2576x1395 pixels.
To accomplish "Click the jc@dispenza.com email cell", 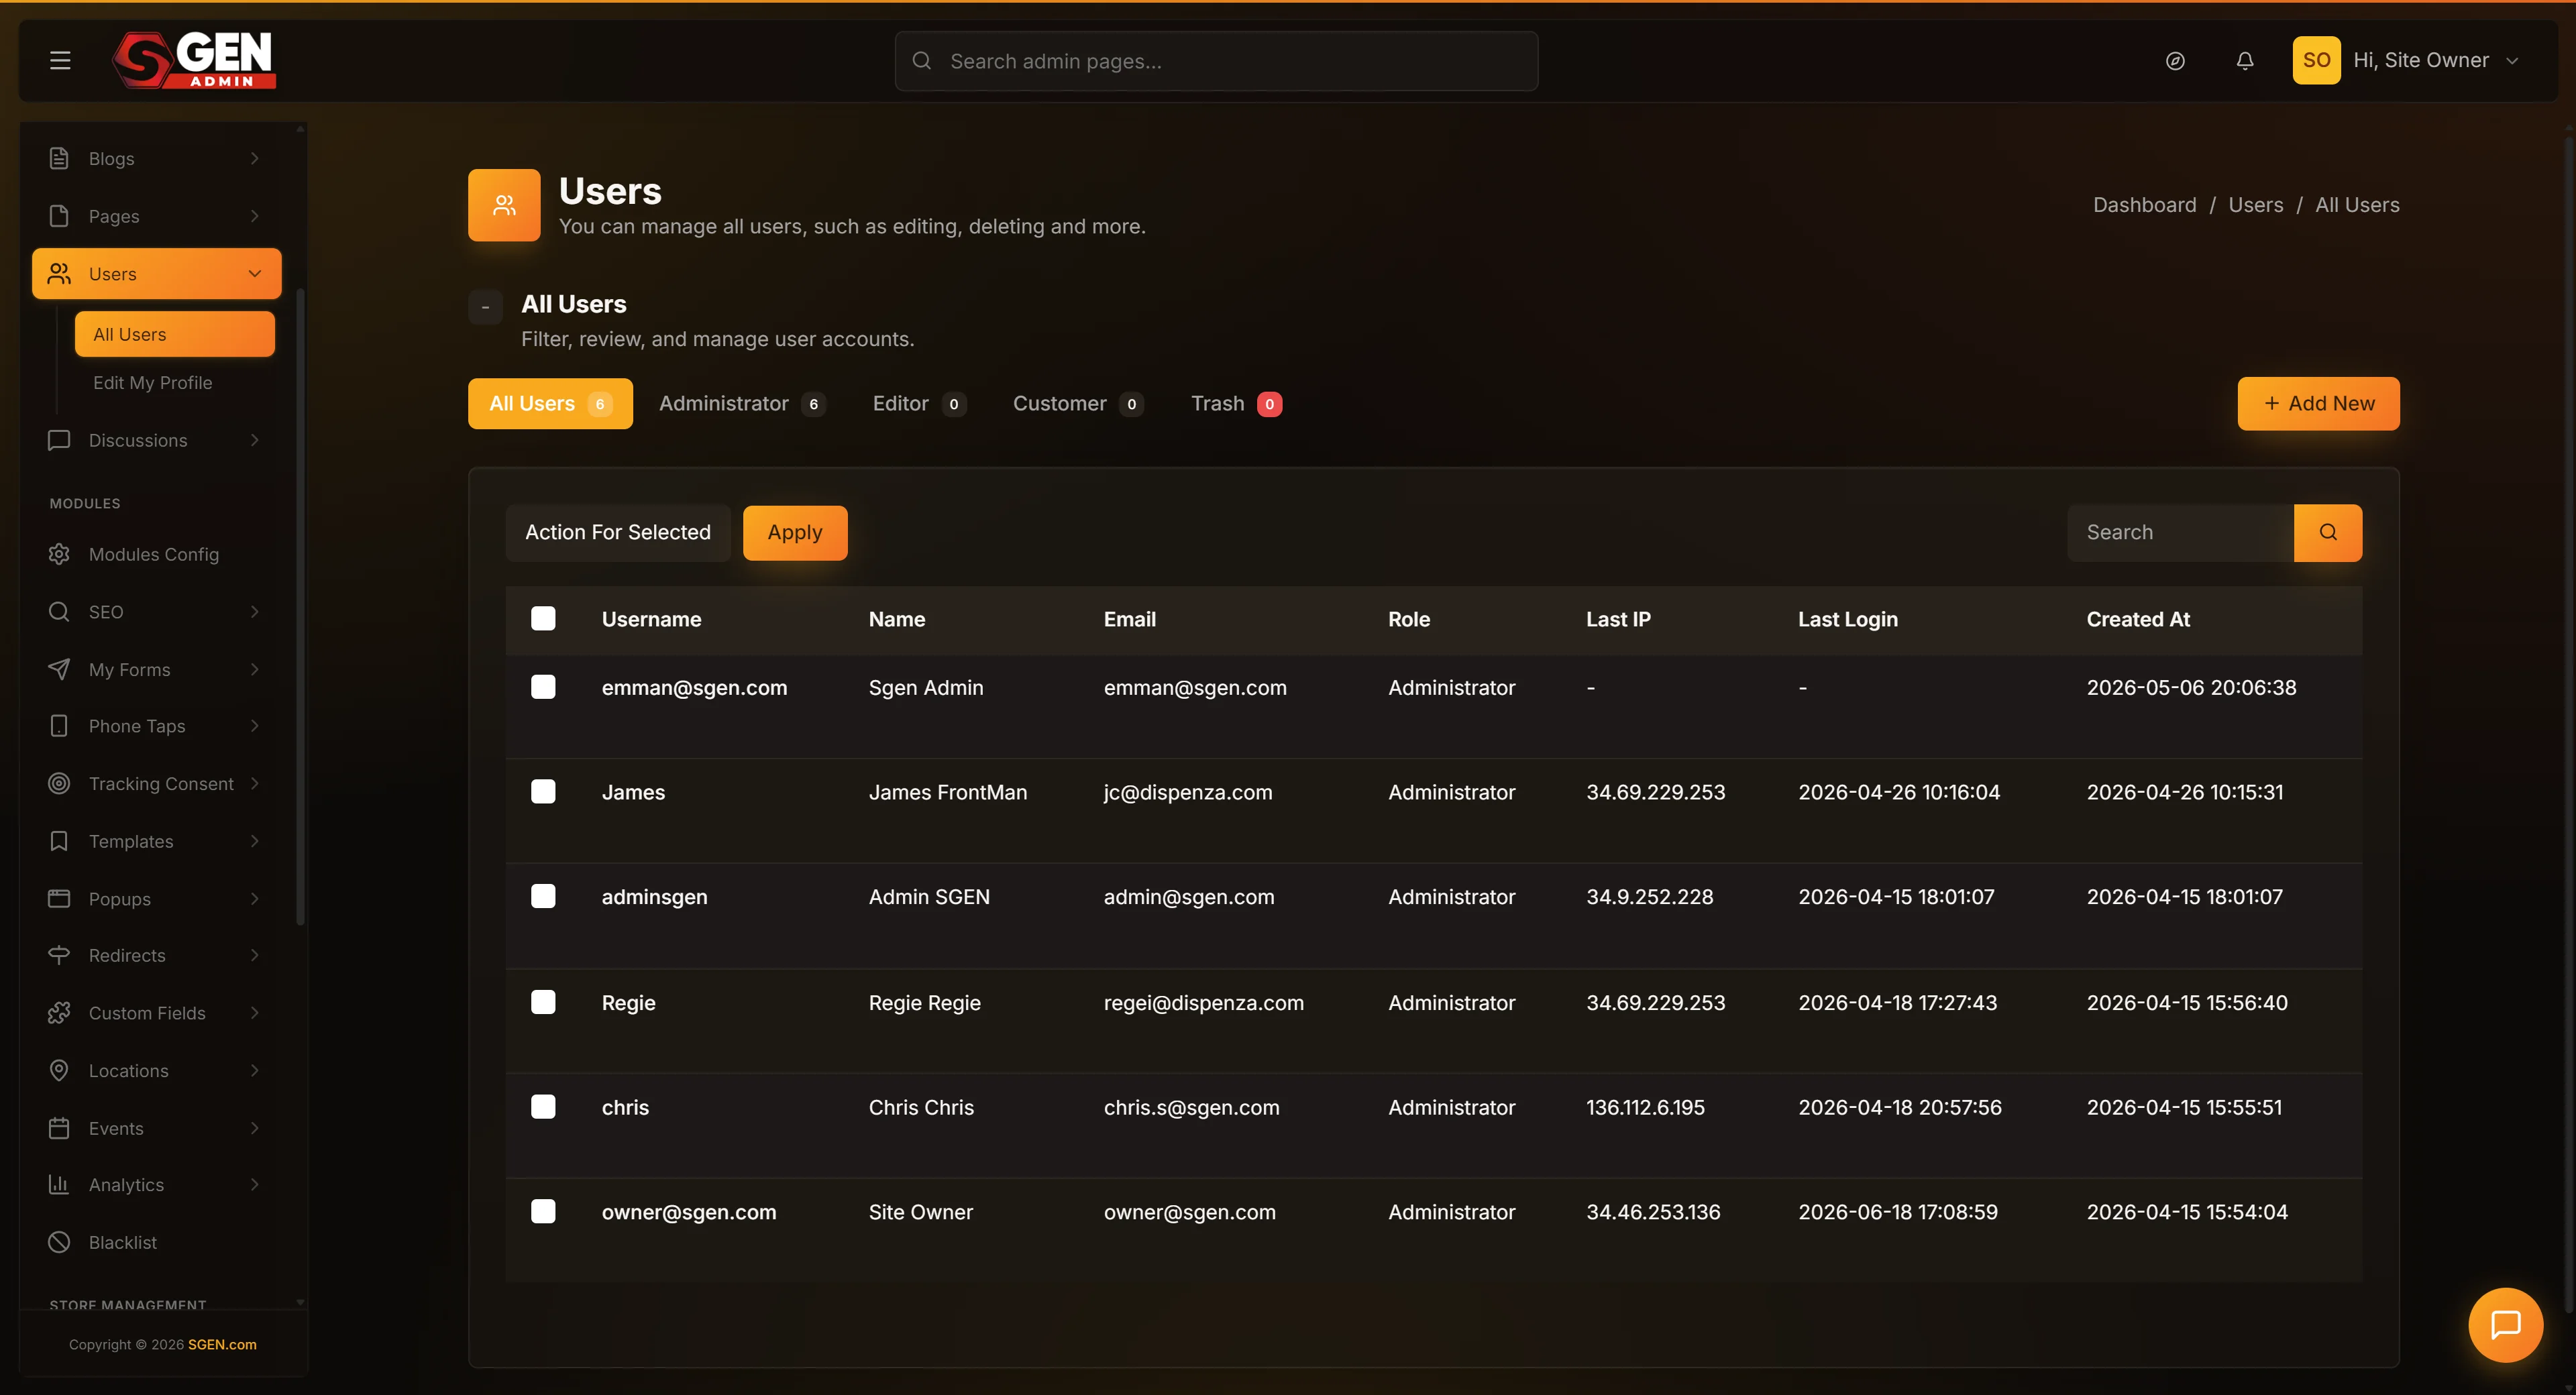I will pyautogui.click(x=1188, y=792).
